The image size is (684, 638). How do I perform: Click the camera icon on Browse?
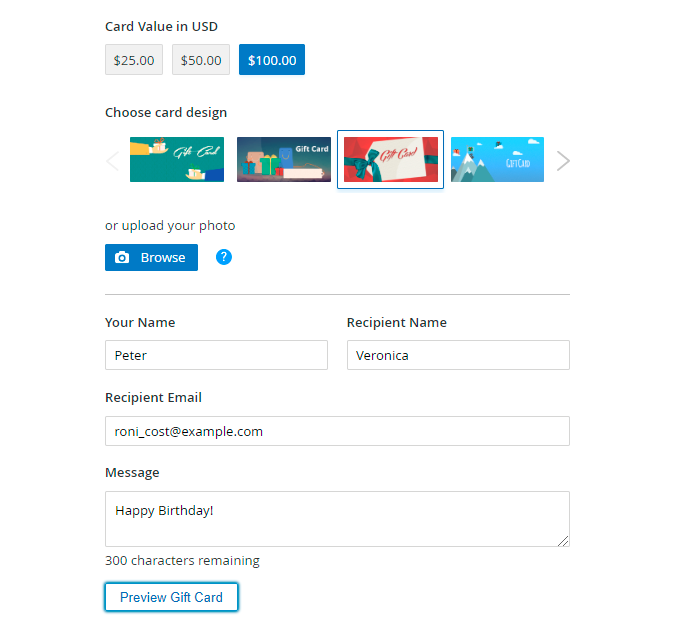click(122, 258)
